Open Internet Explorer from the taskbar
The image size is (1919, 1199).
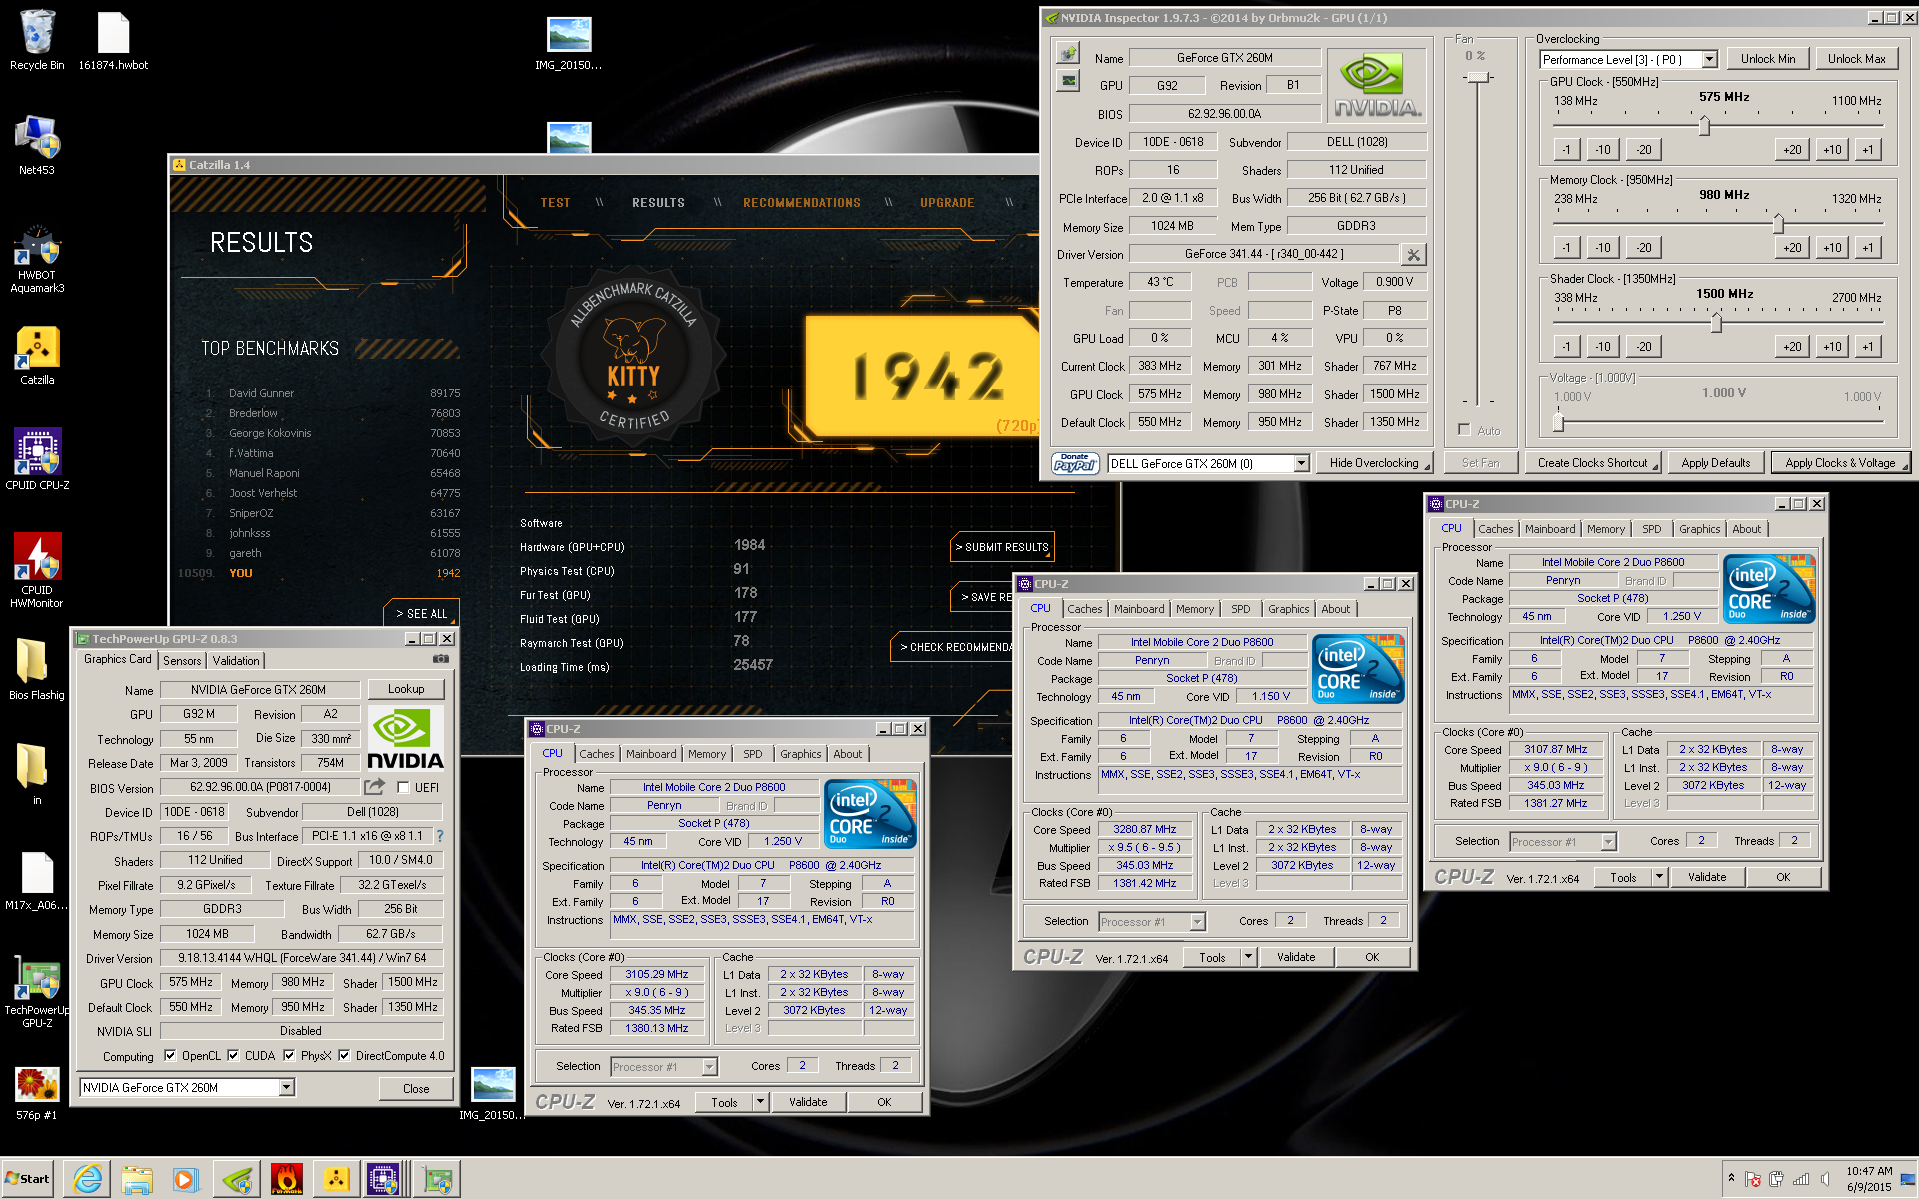click(88, 1179)
